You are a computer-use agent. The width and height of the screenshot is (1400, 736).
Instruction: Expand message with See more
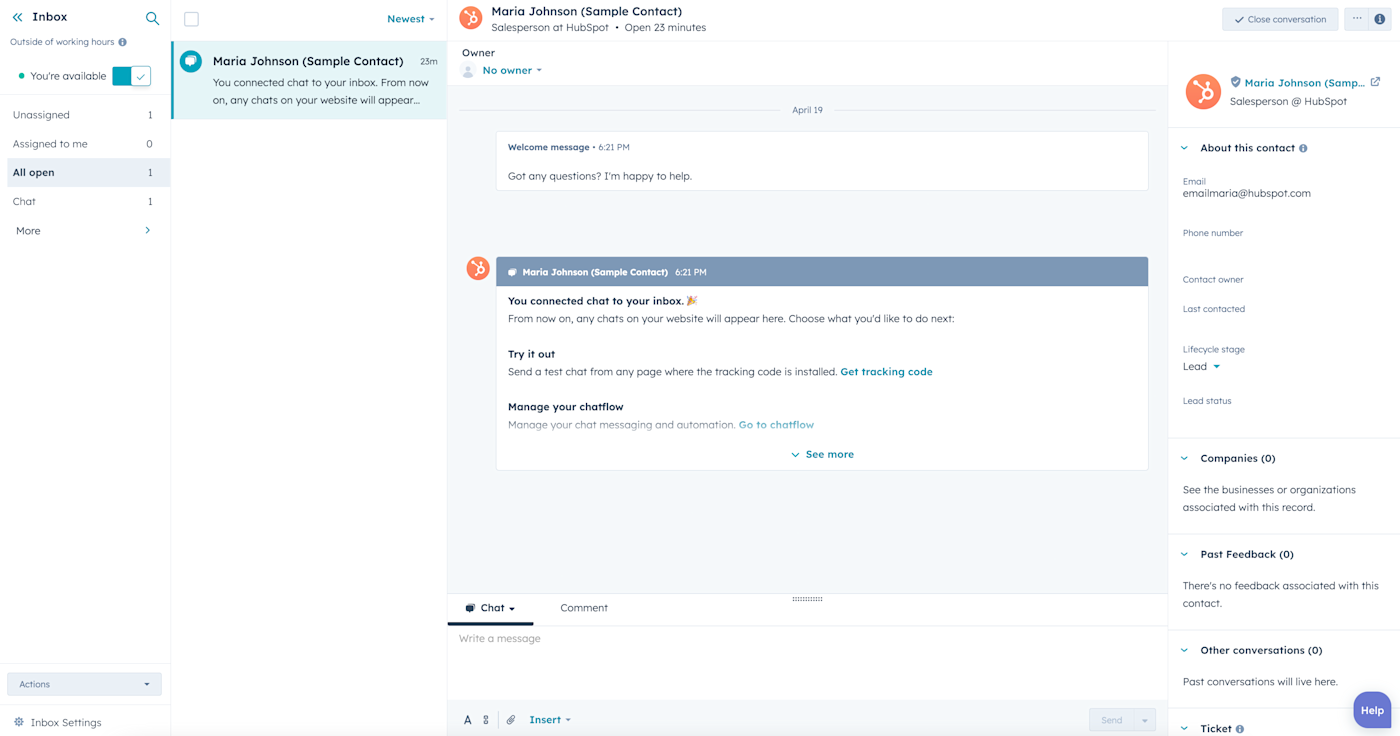click(x=822, y=454)
